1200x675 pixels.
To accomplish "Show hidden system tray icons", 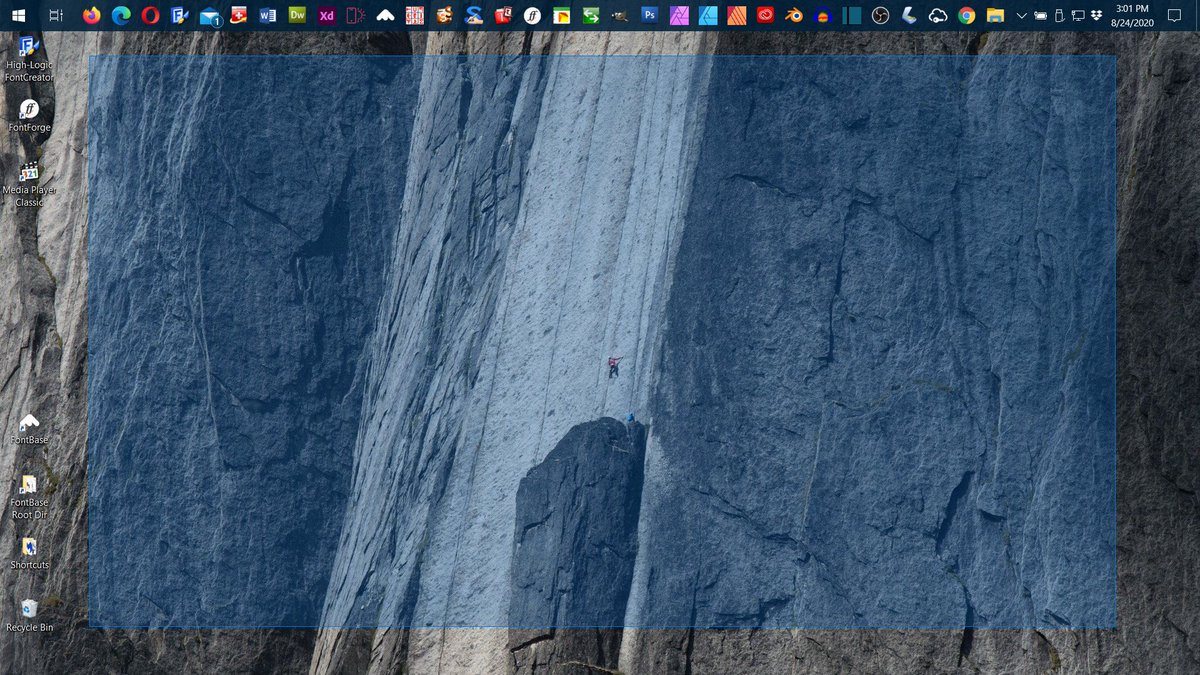I will point(1021,15).
